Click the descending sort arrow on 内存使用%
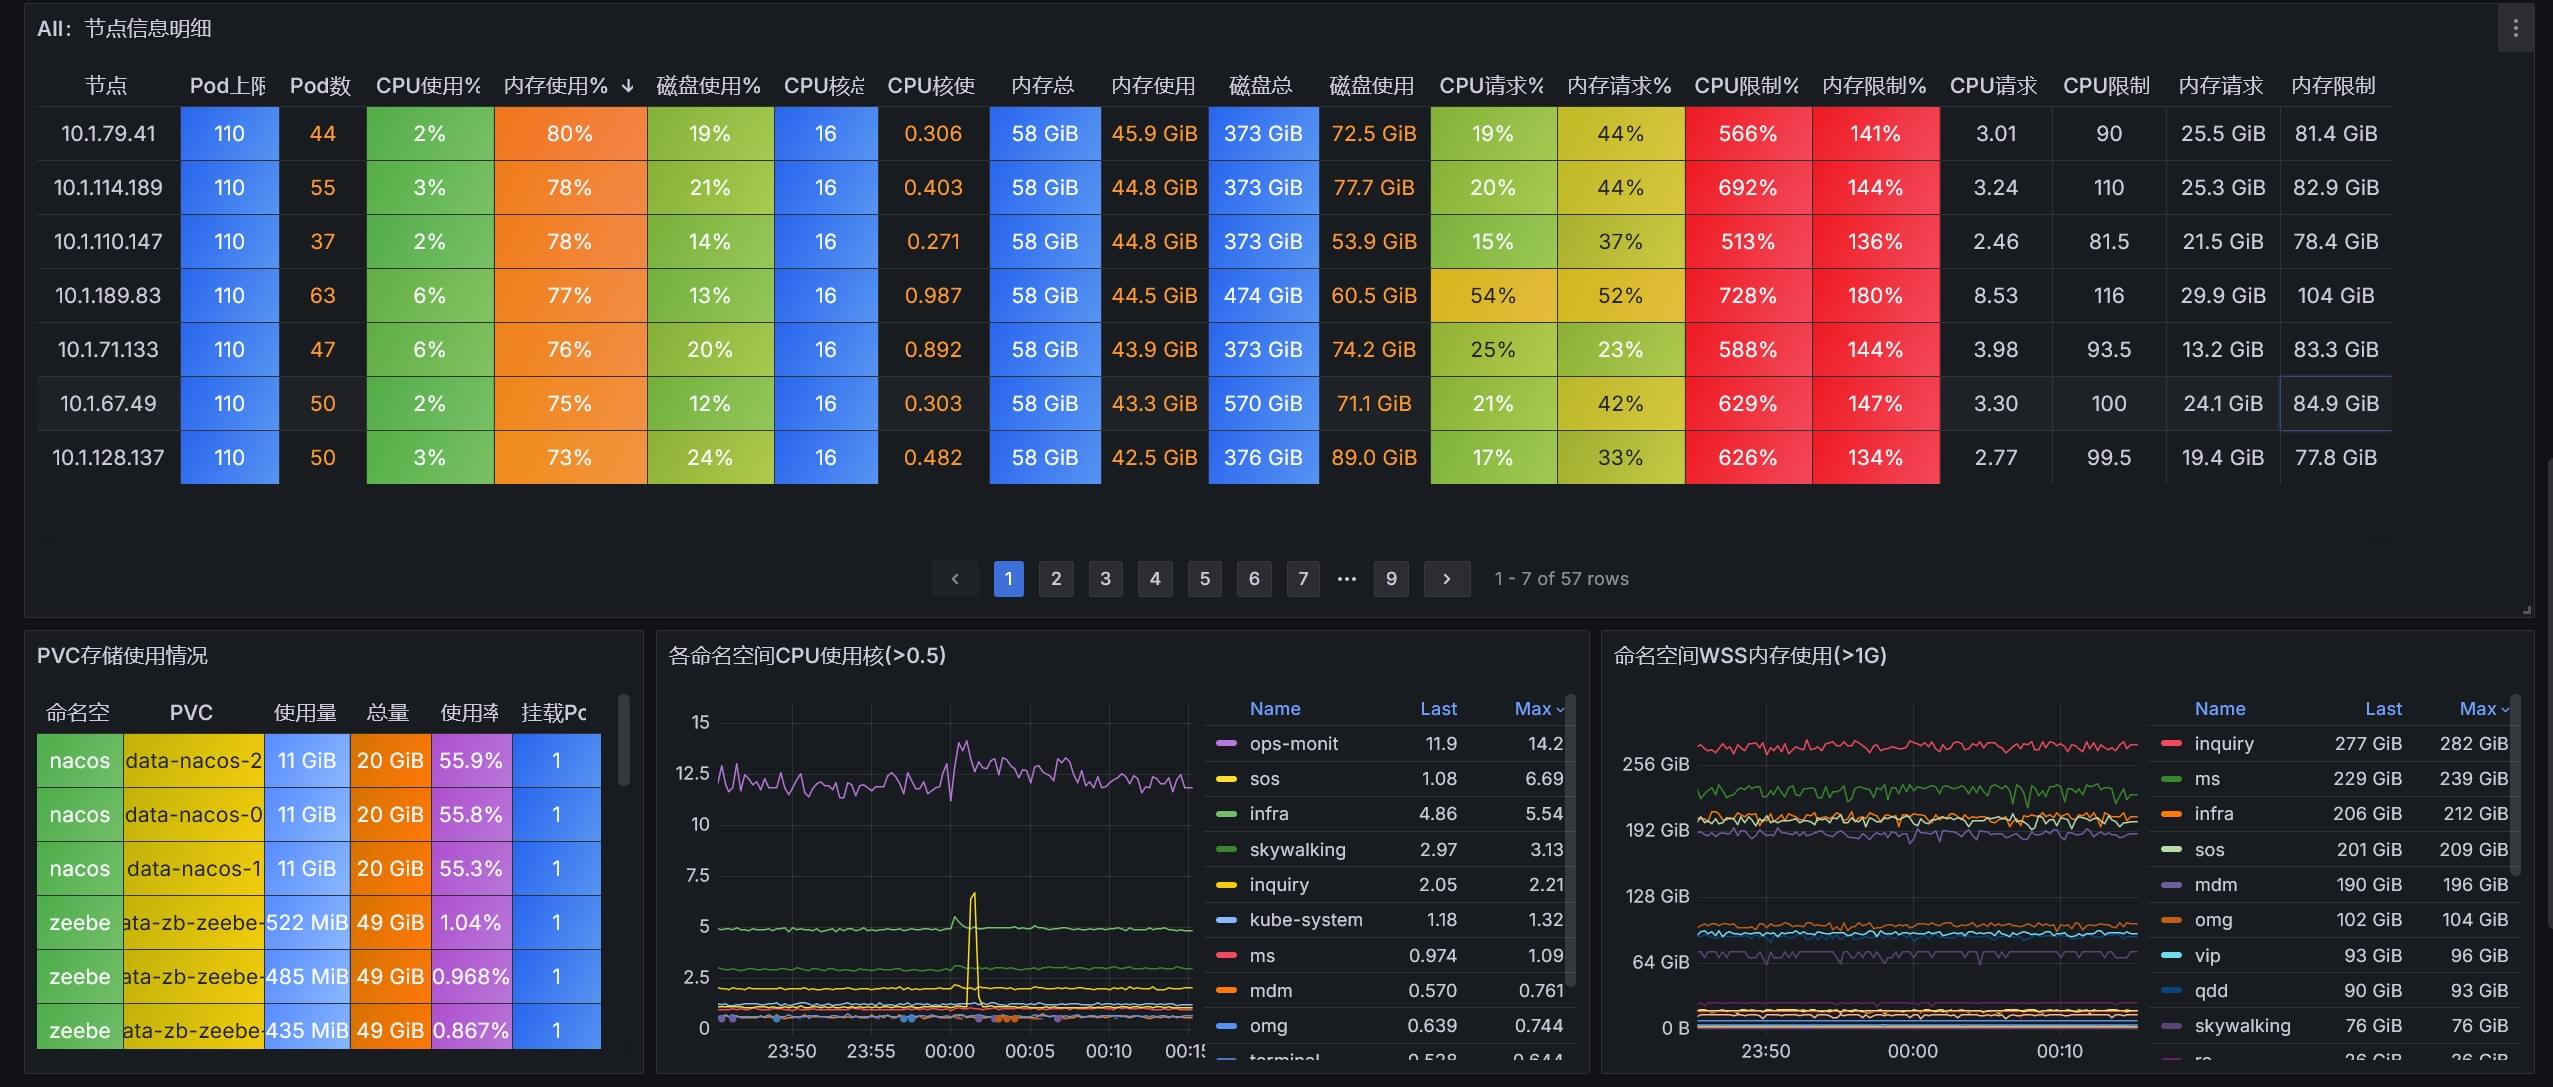The height and width of the screenshot is (1087, 2553). (x=627, y=86)
